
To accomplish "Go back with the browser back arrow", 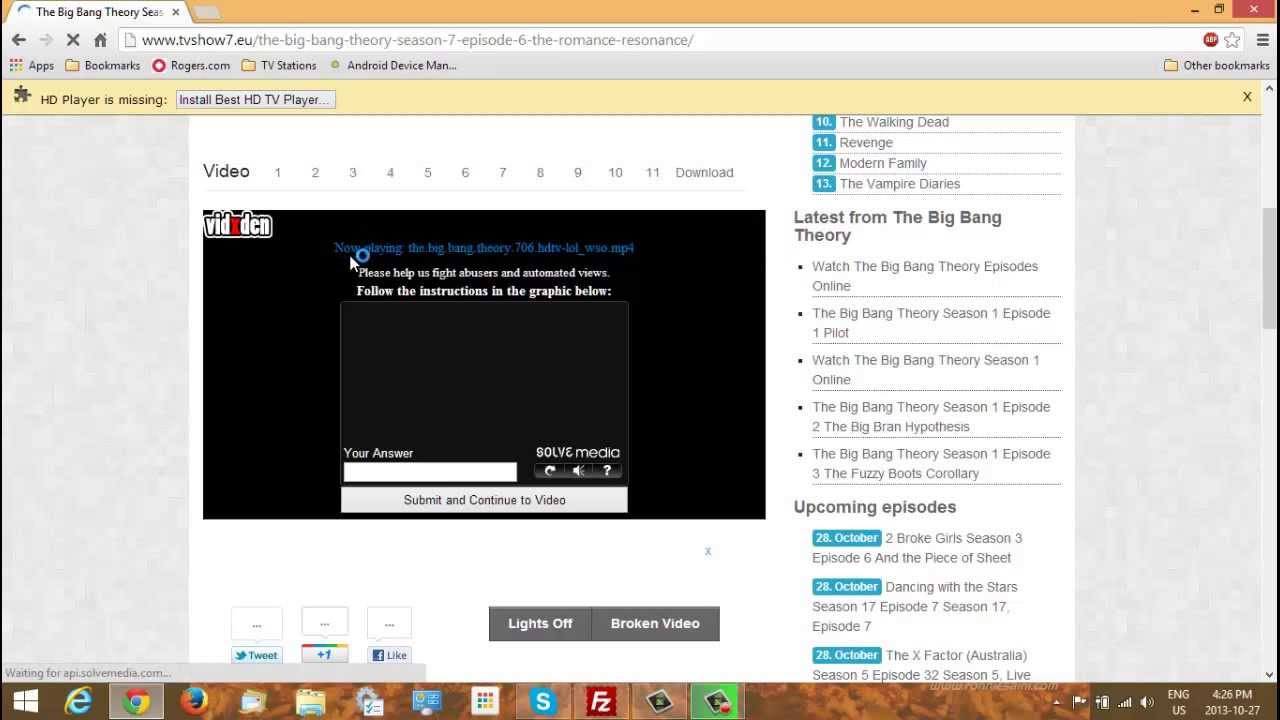I will 19,40.
